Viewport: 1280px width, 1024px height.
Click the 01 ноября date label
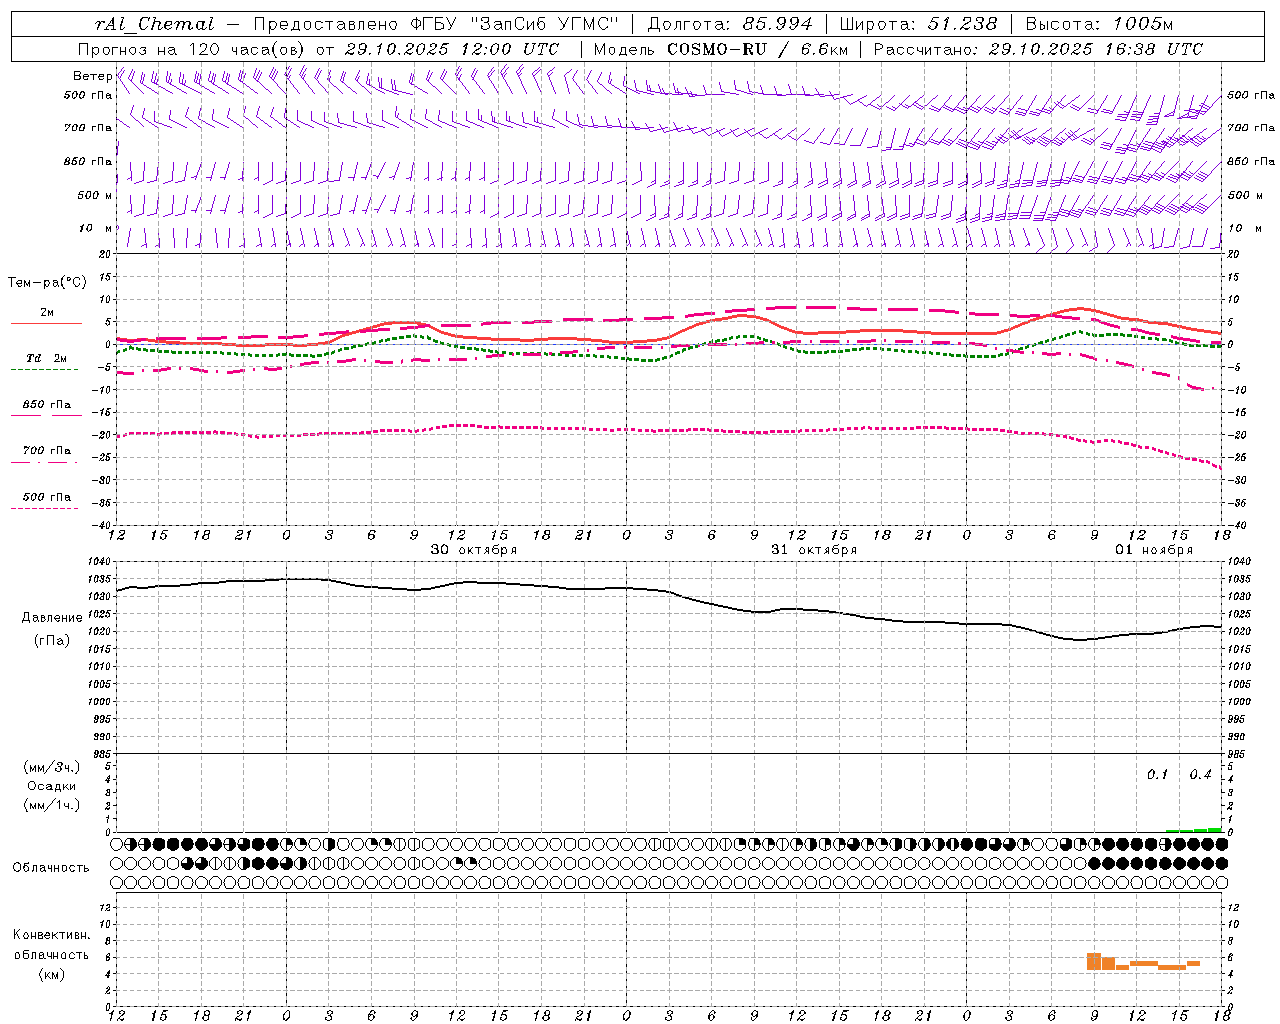1154,550
